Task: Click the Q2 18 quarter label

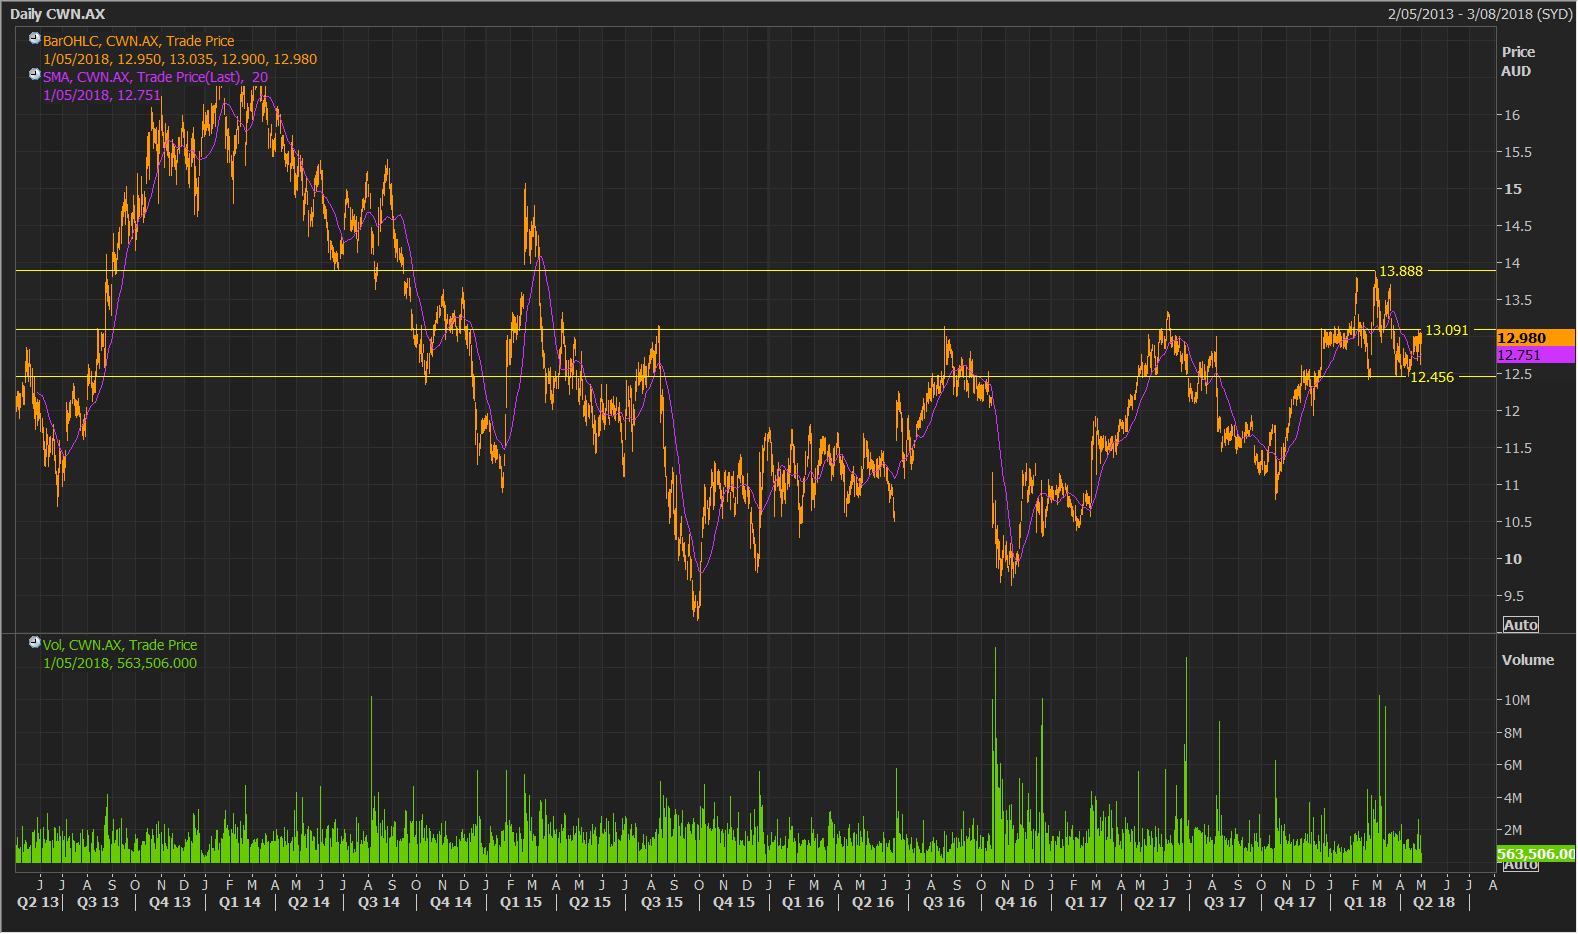Action: coord(1434,902)
